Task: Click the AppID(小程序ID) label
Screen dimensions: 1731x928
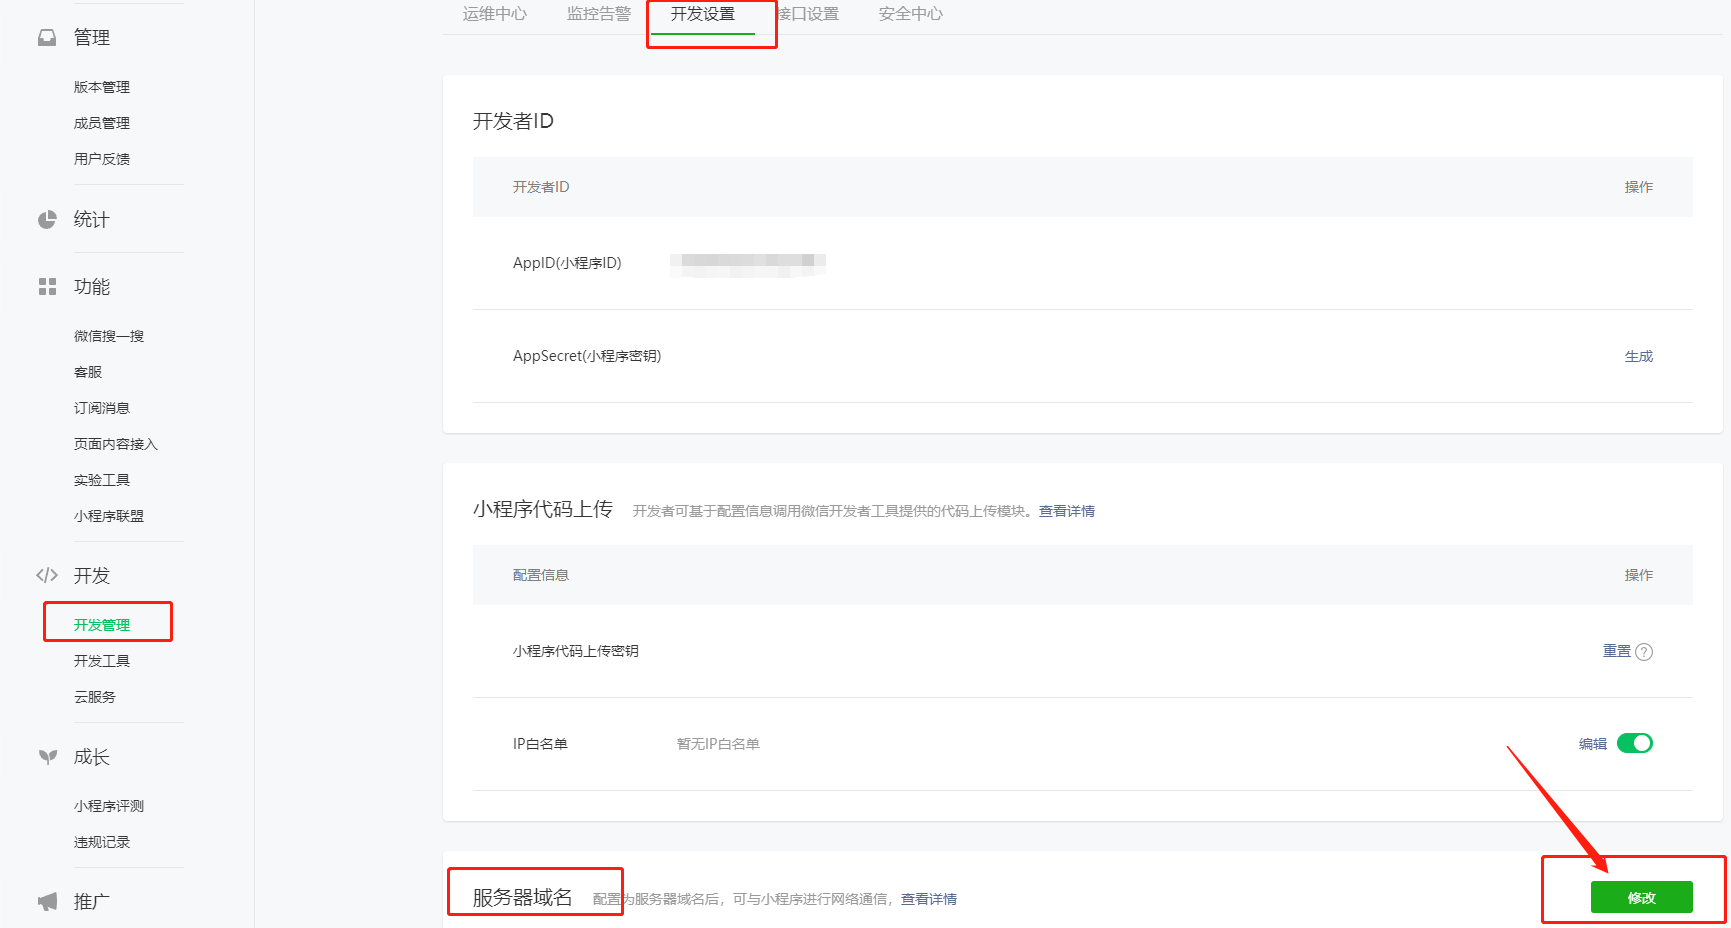Action: coord(567,263)
